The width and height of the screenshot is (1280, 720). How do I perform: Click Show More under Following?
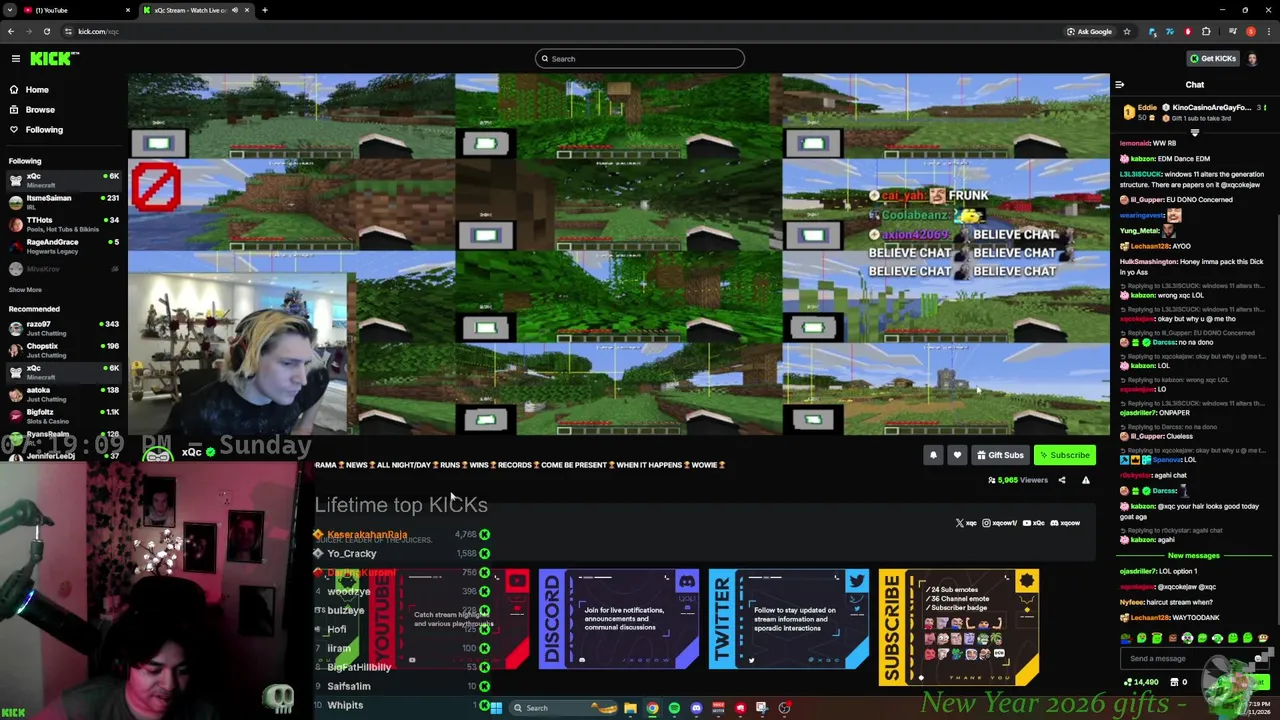coord(25,289)
